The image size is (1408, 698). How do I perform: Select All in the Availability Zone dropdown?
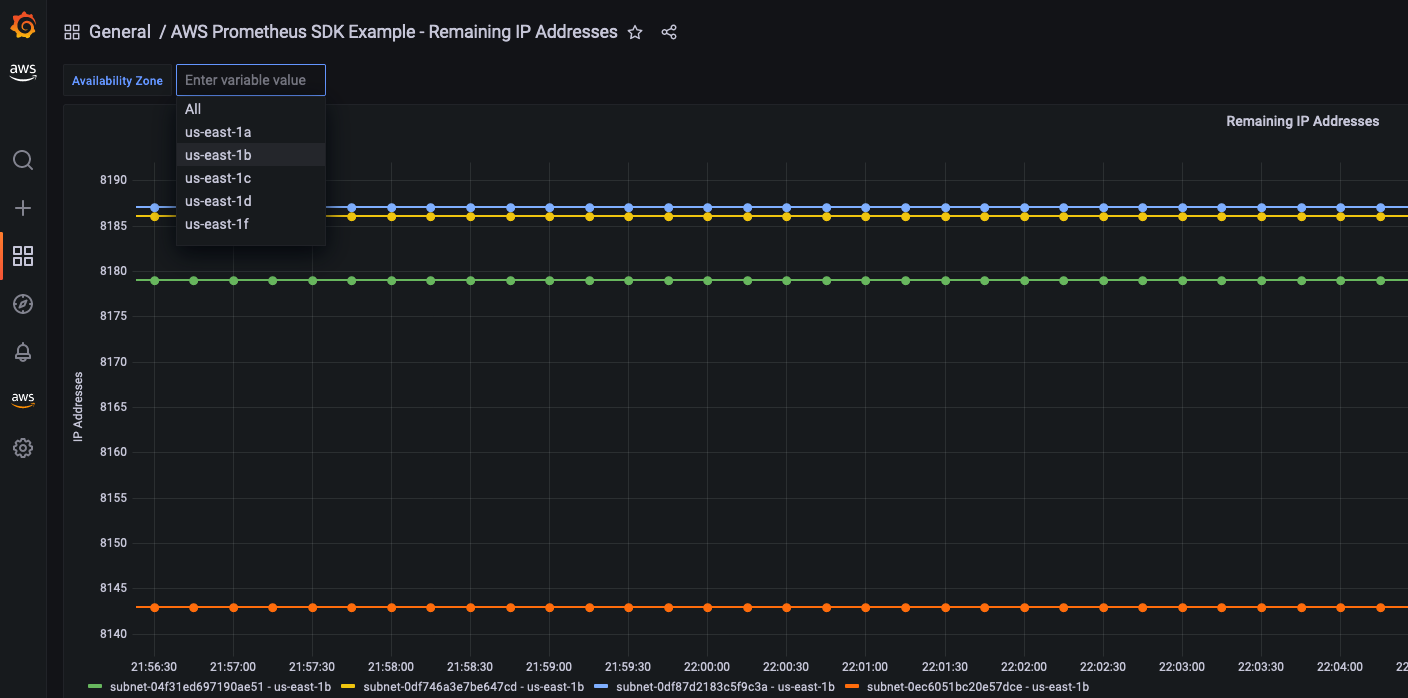(x=192, y=108)
